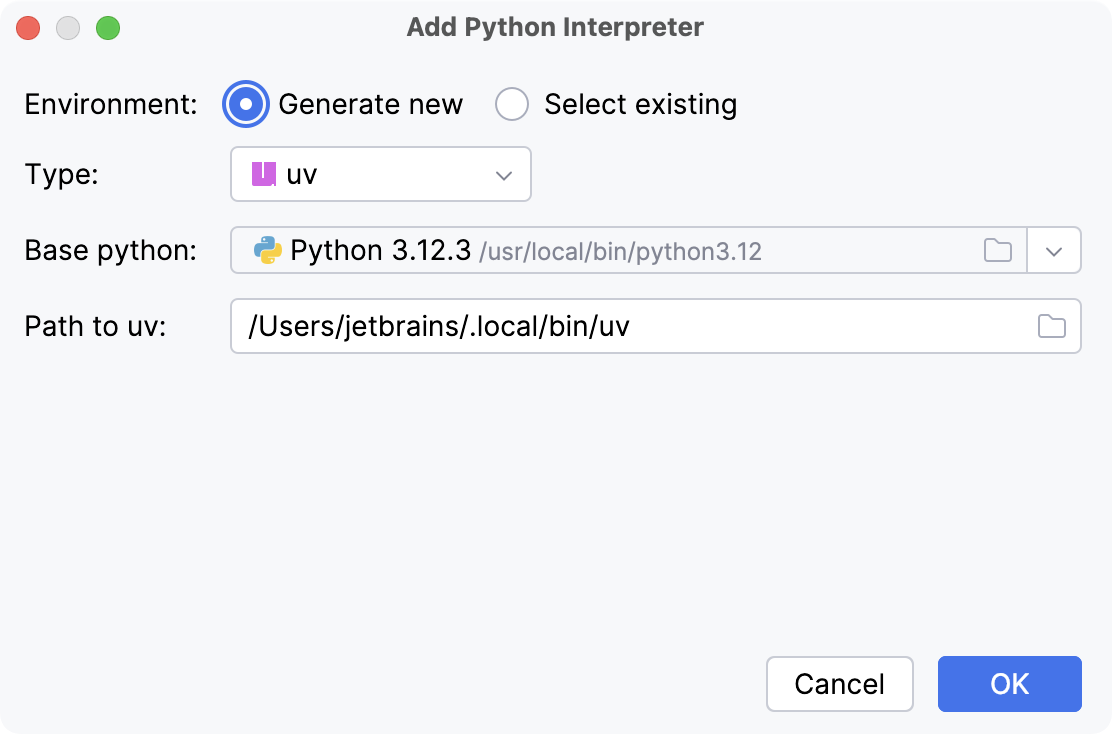Open the Base python dropdown arrow

coord(1054,251)
